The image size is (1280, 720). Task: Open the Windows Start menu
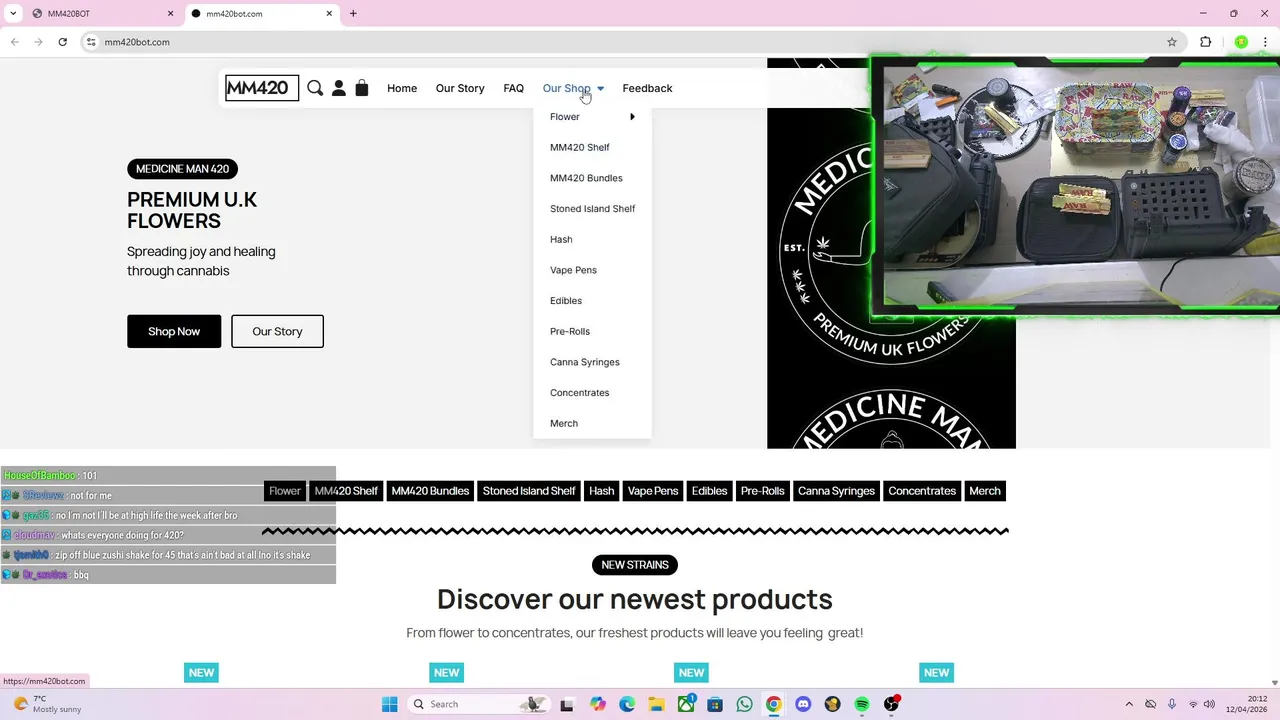pos(390,704)
